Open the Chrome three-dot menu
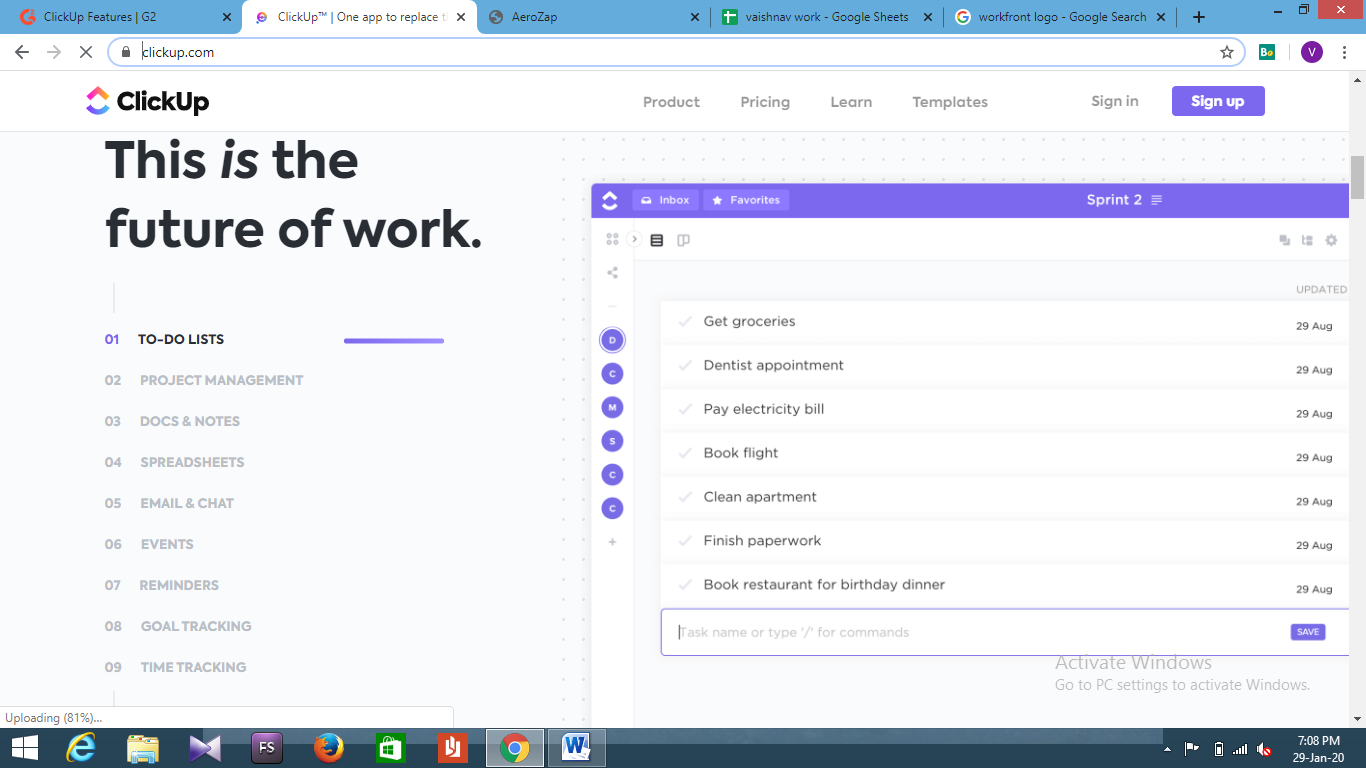Image resolution: width=1366 pixels, height=768 pixels. click(x=1347, y=52)
